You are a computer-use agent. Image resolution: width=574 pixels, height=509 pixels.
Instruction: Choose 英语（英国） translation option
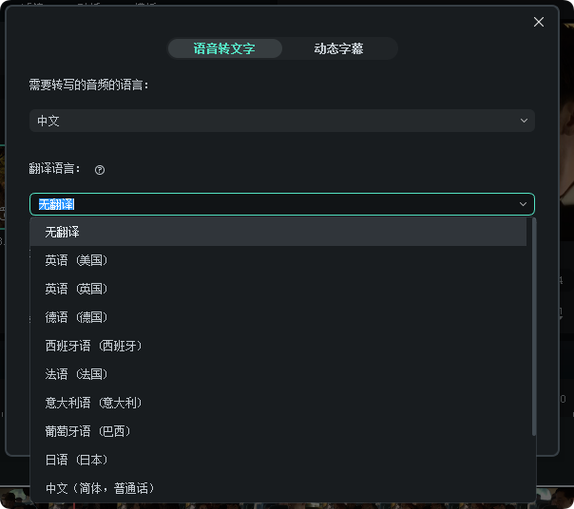(x=278, y=289)
